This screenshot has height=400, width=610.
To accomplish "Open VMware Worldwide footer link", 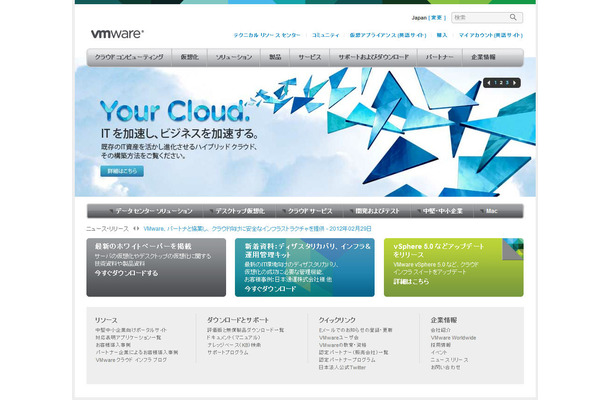I will point(453,337).
